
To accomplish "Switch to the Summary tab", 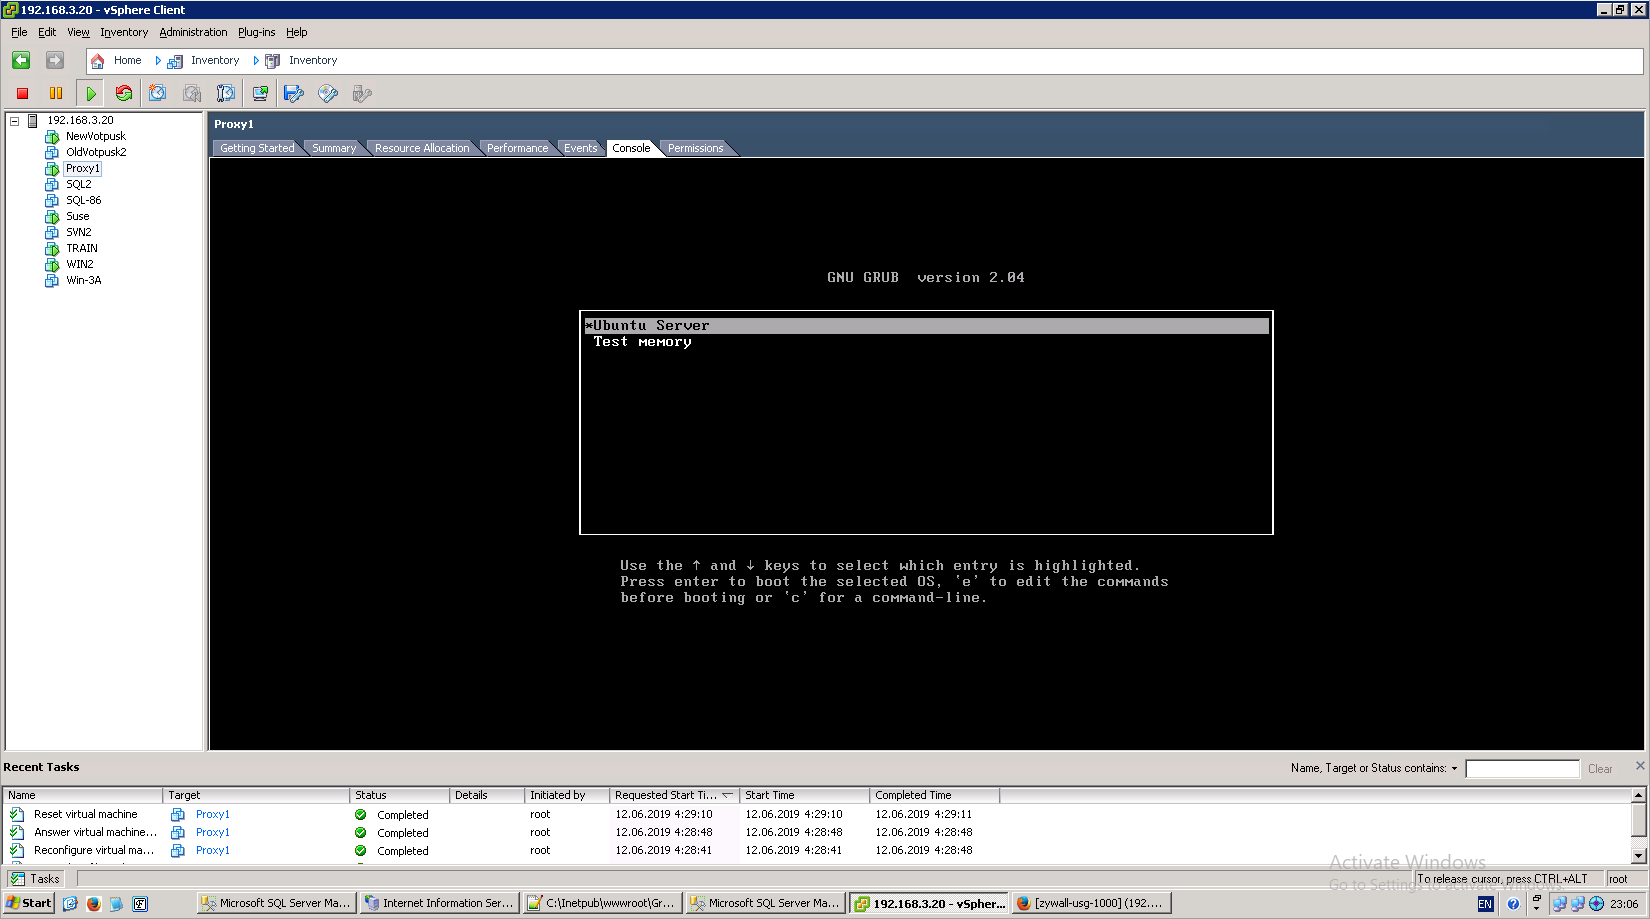I will coord(334,148).
